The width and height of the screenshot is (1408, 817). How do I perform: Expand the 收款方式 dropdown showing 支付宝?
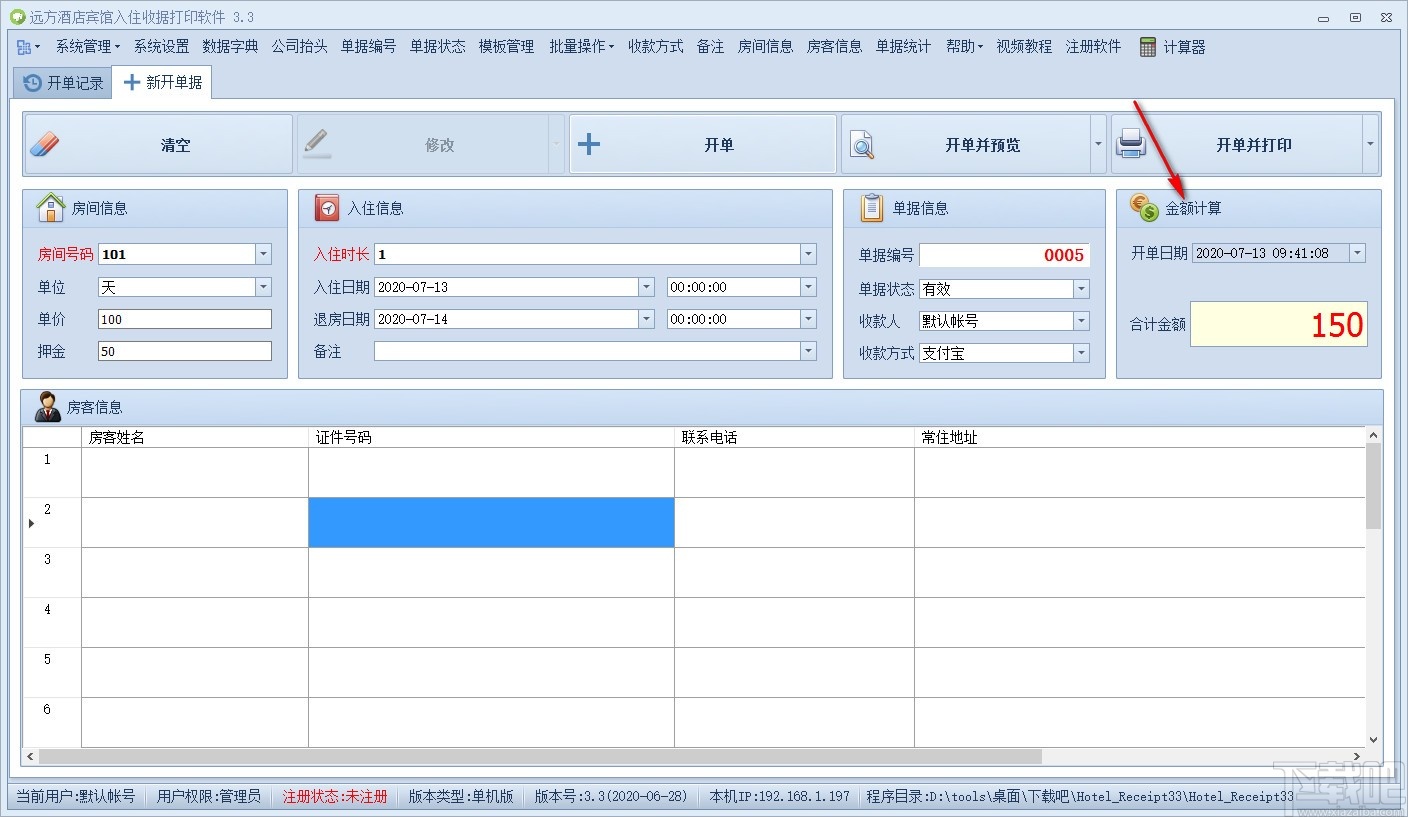(1081, 353)
